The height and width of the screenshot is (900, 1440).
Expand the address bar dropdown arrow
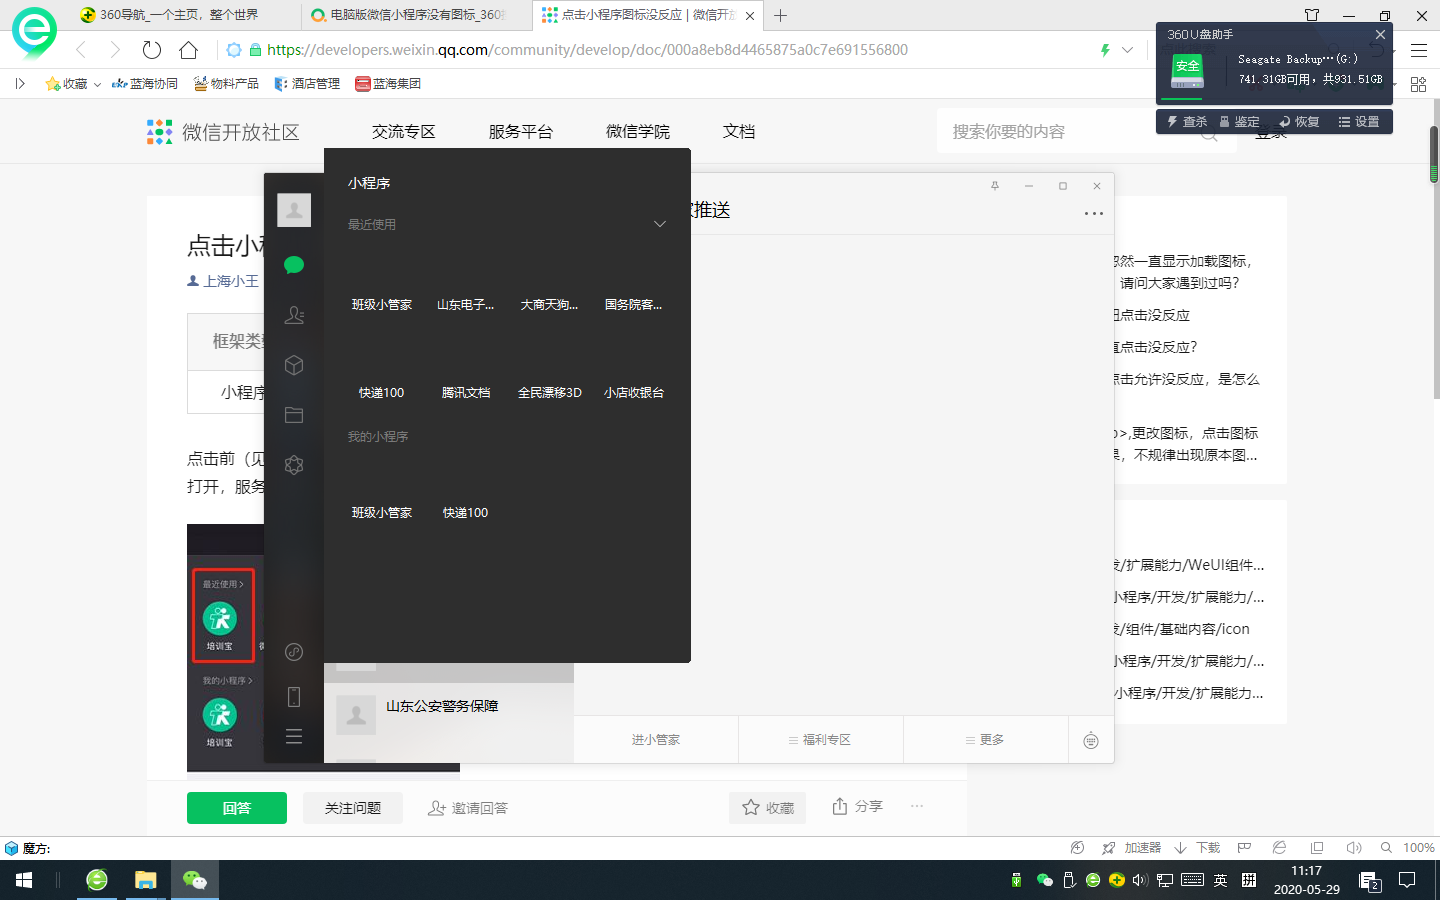1128,50
